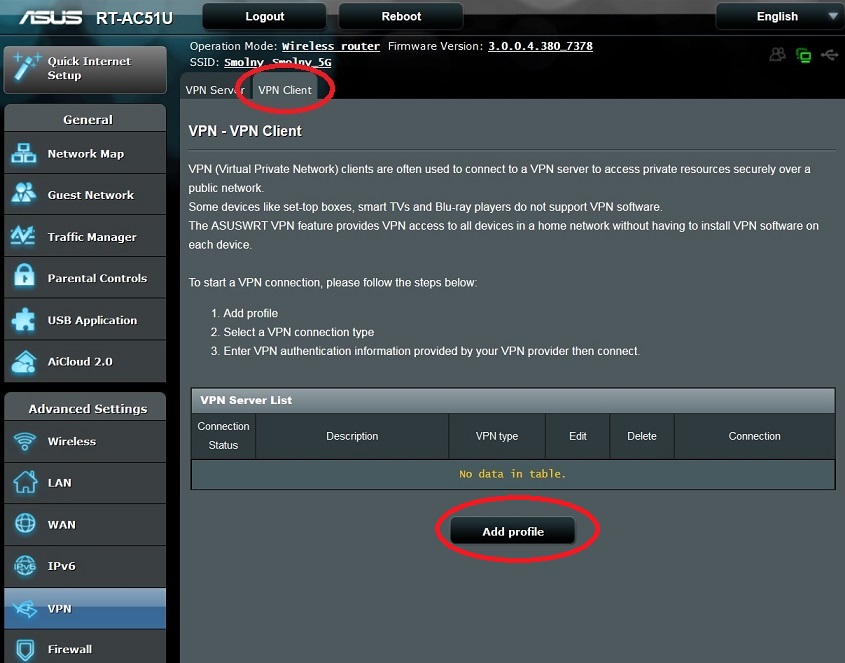Click the 'VPN - VPN Client' page title
845x663 pixels.
[x=245, y=131]
